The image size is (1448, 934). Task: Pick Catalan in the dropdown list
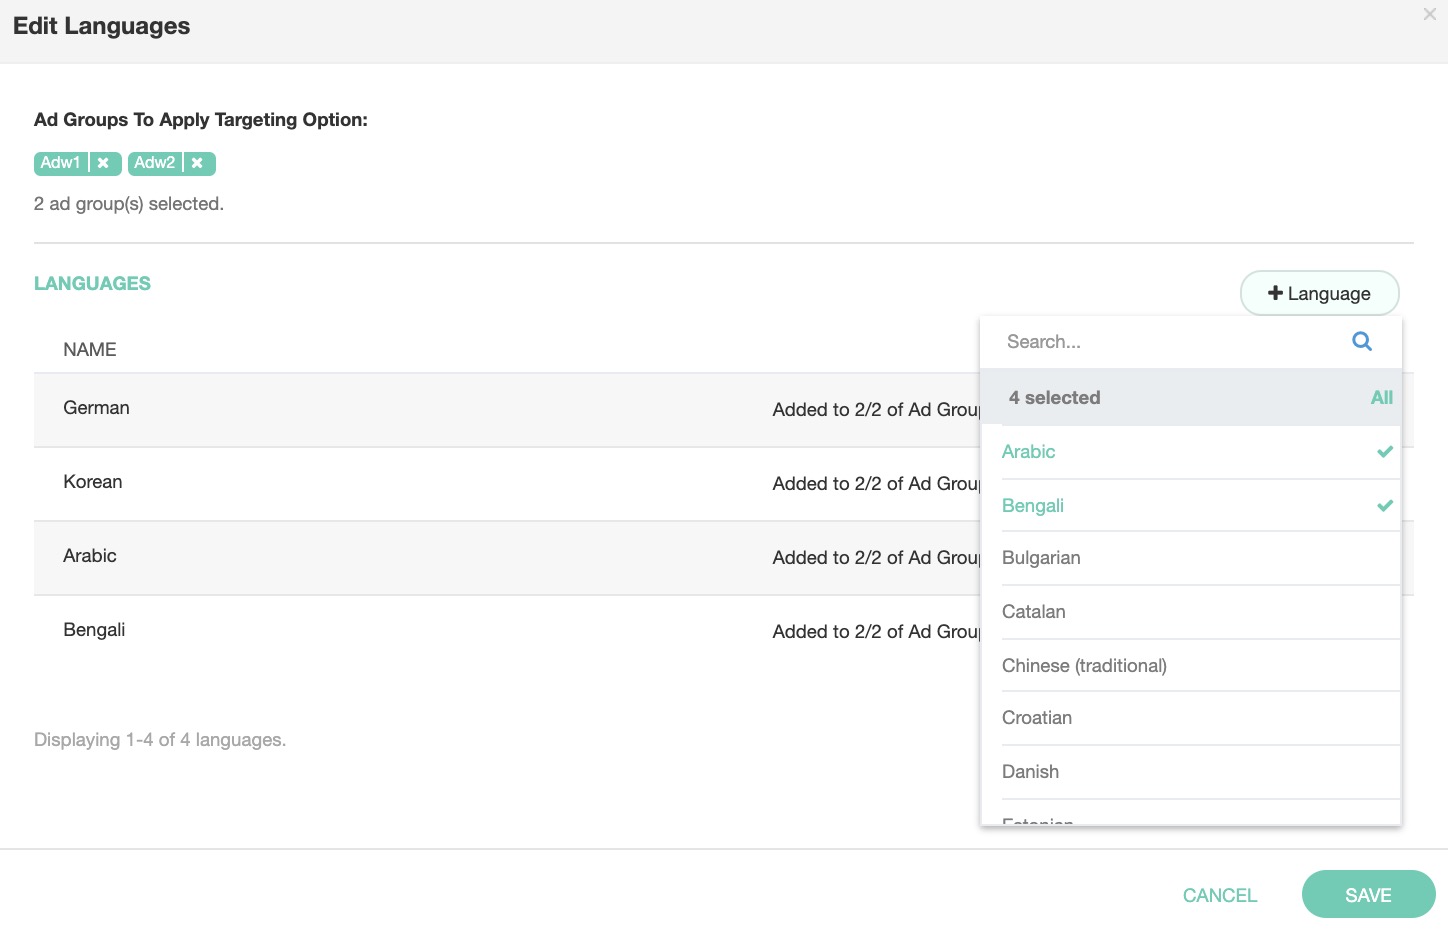[1034, 612]
